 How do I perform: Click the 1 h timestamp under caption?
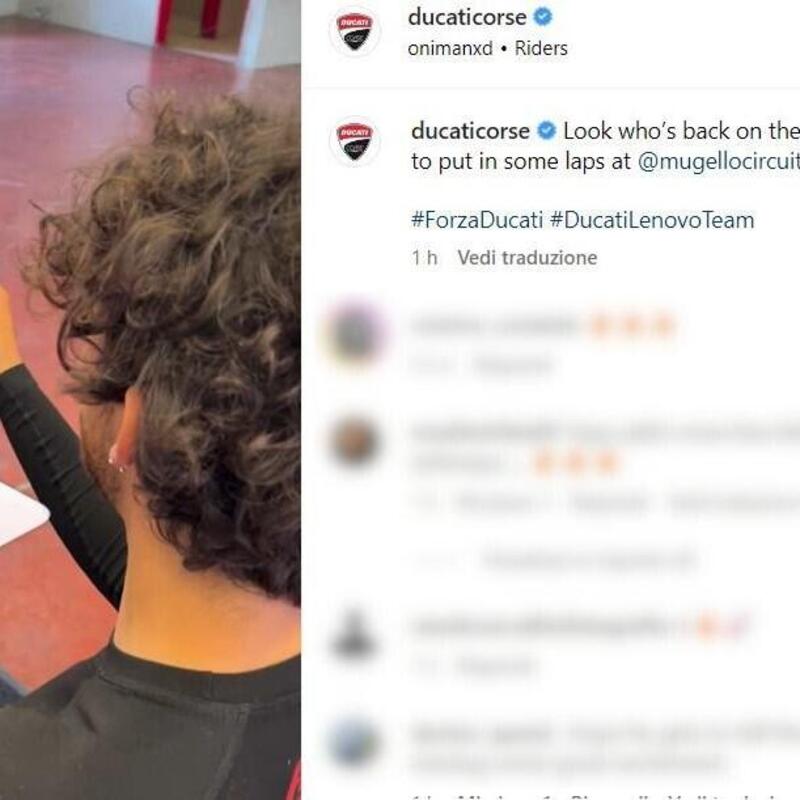coord(424,258)
